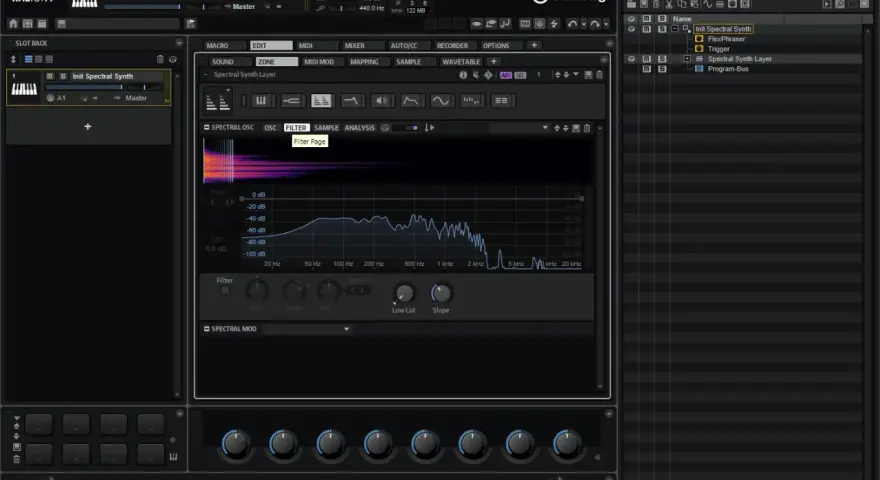Expand the Spectral Synth Layer tree node
The image size is (880, 480).
(x=686, y=58)
